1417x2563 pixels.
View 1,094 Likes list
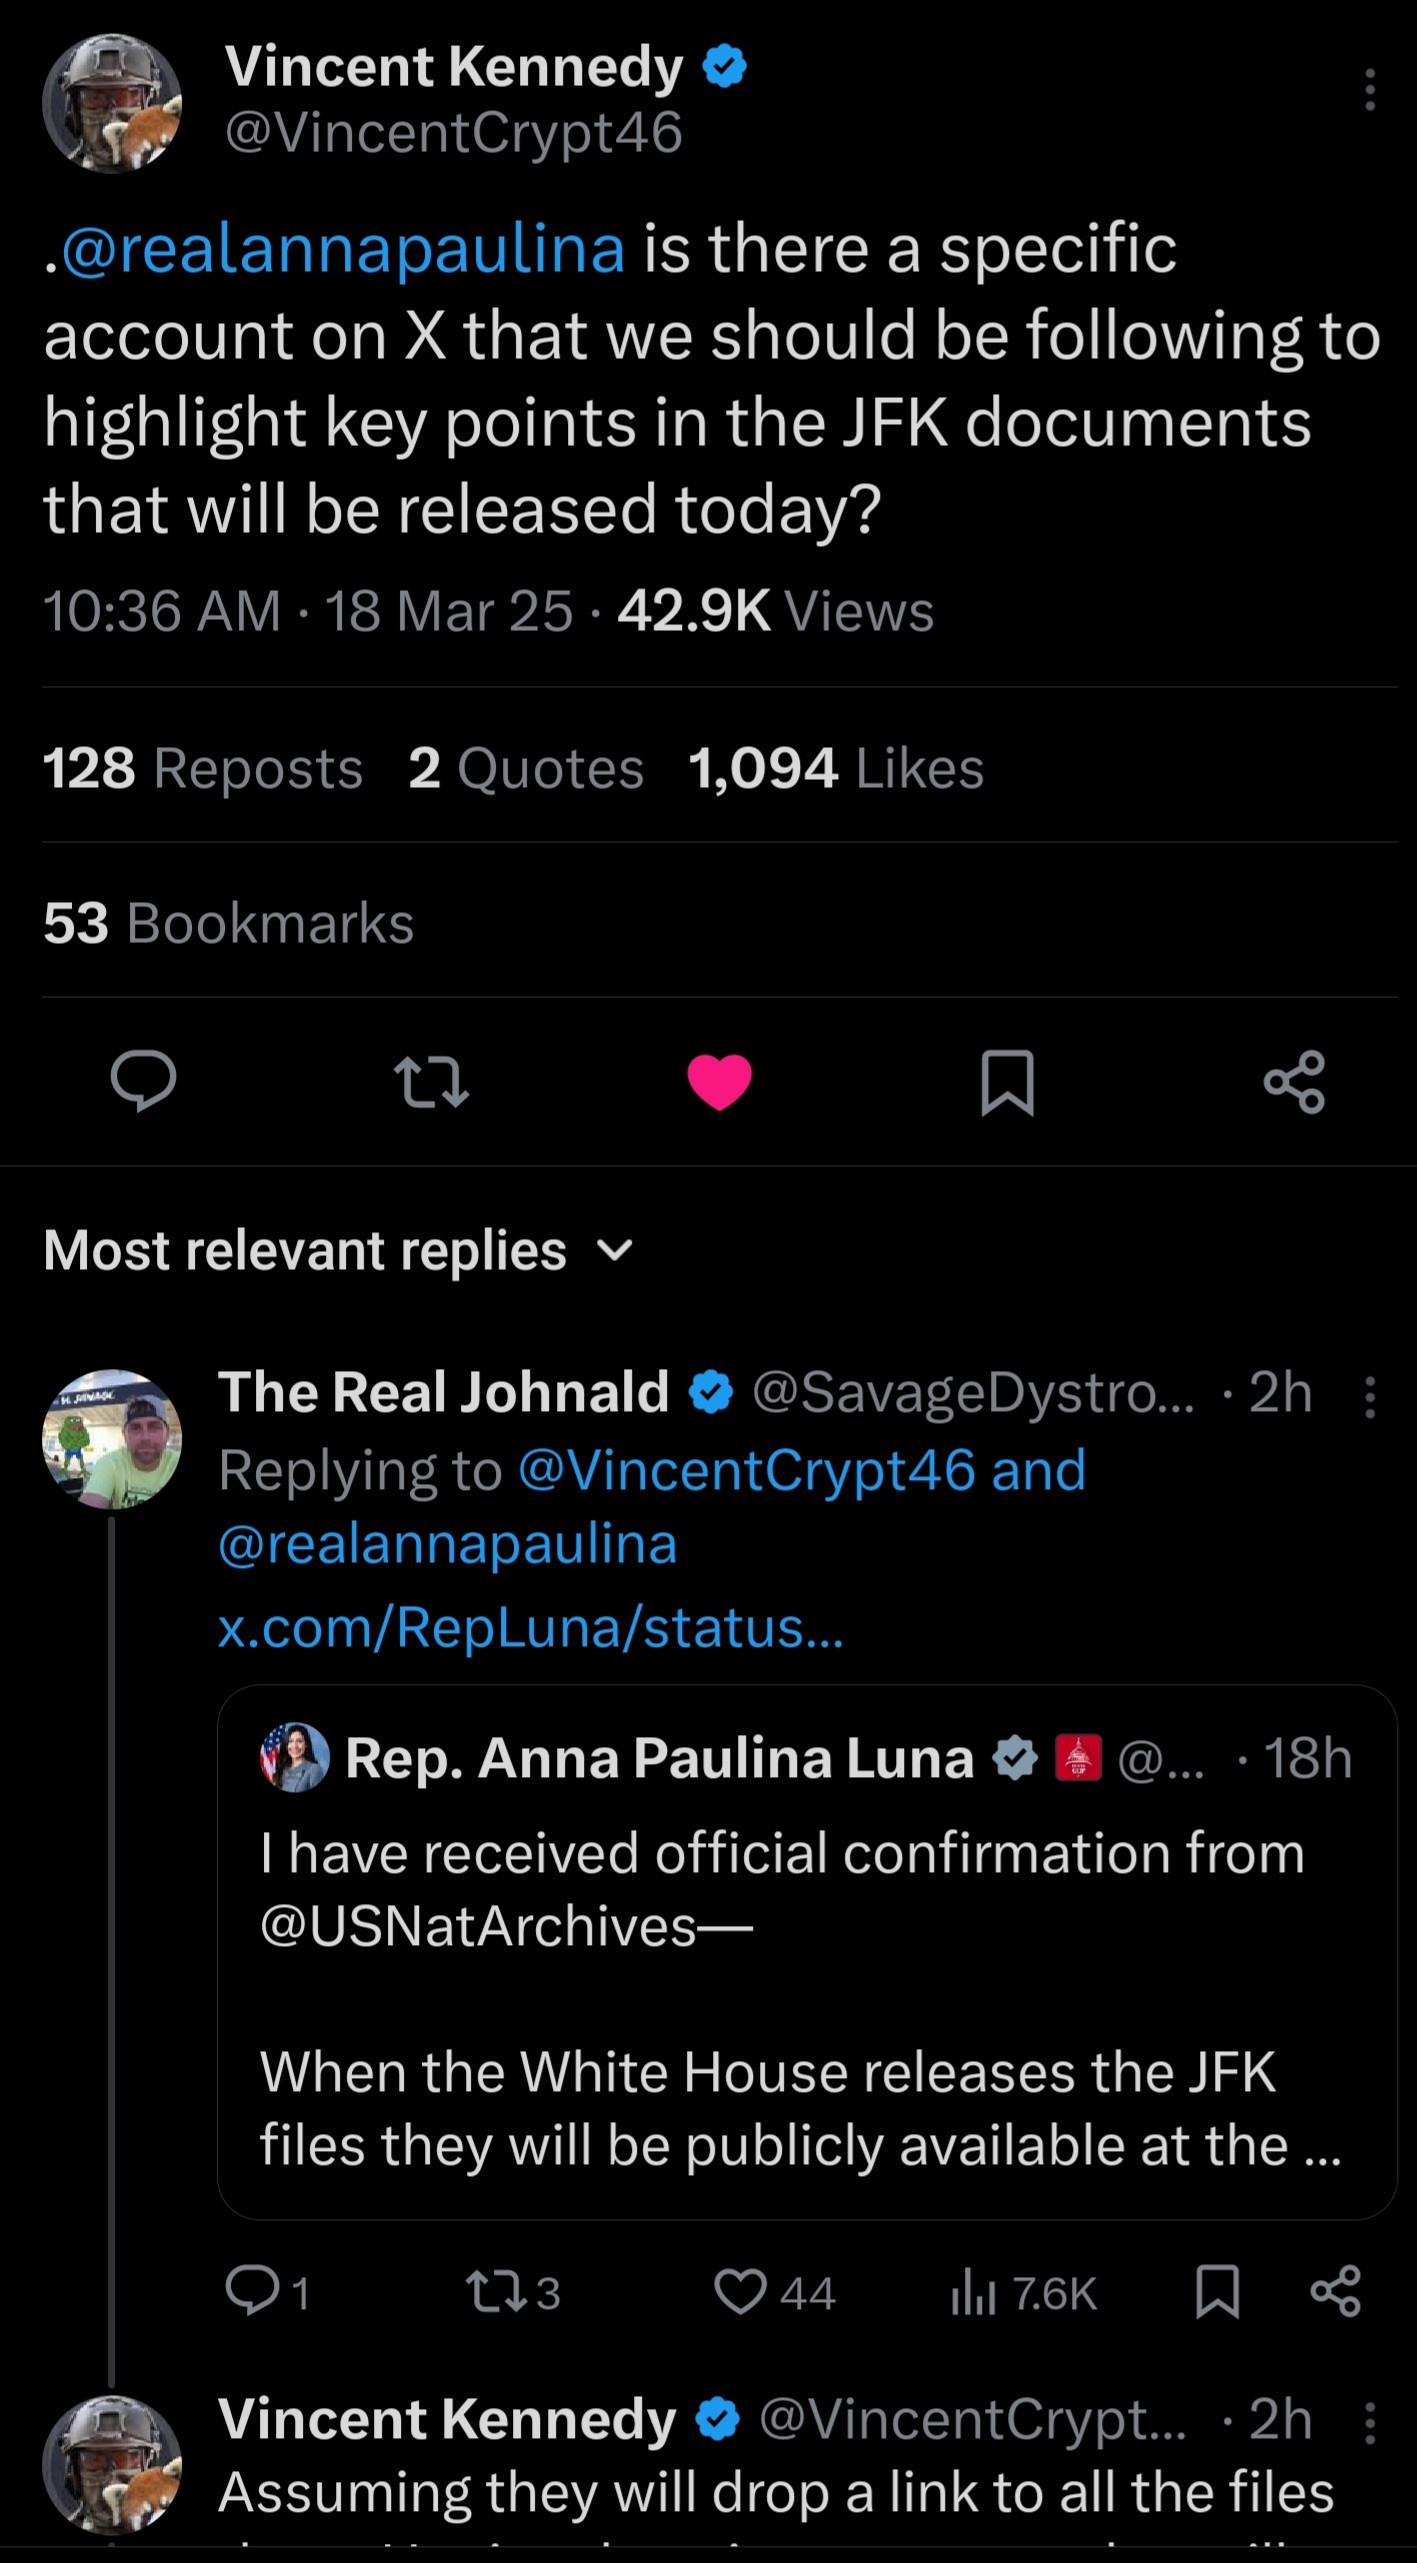(836, 769)
